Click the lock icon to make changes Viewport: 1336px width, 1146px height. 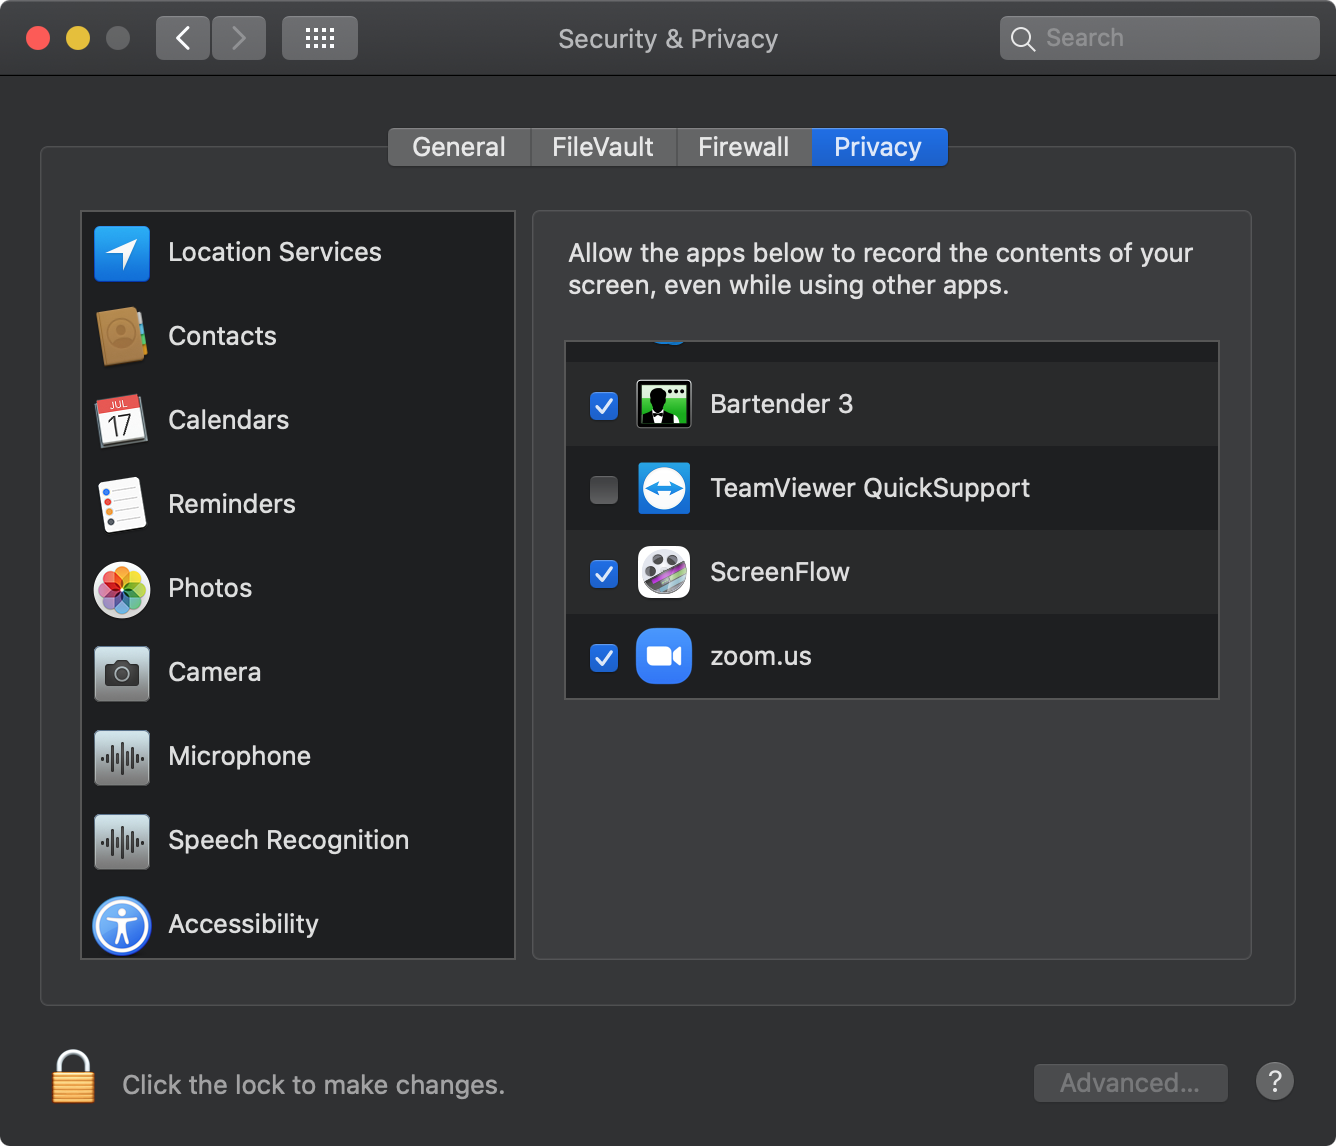coord(73,1078)
